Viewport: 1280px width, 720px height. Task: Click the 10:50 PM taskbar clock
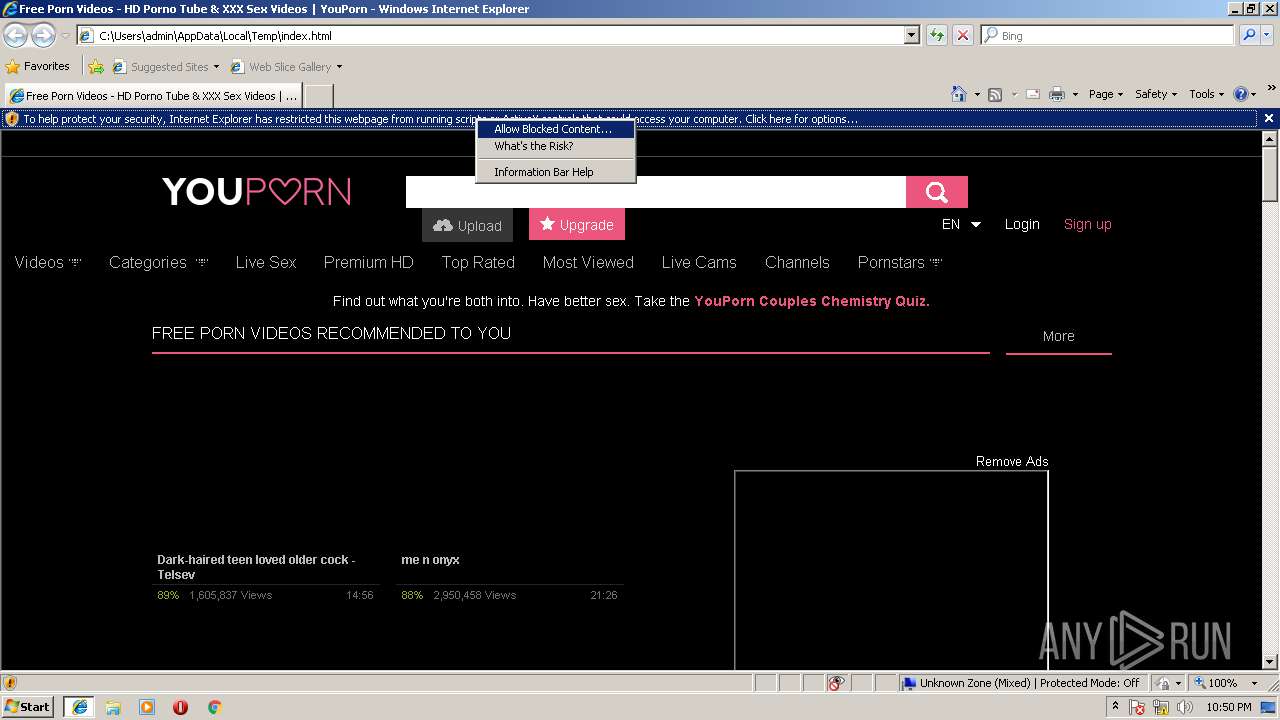(x=1229, y=707)
